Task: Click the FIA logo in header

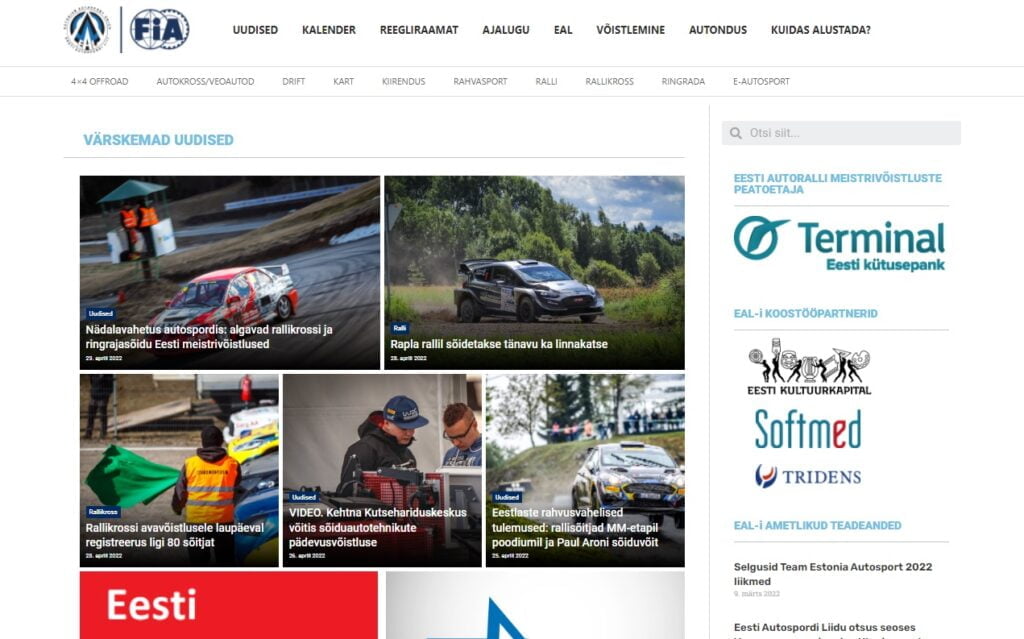Action: pos(159,30)
